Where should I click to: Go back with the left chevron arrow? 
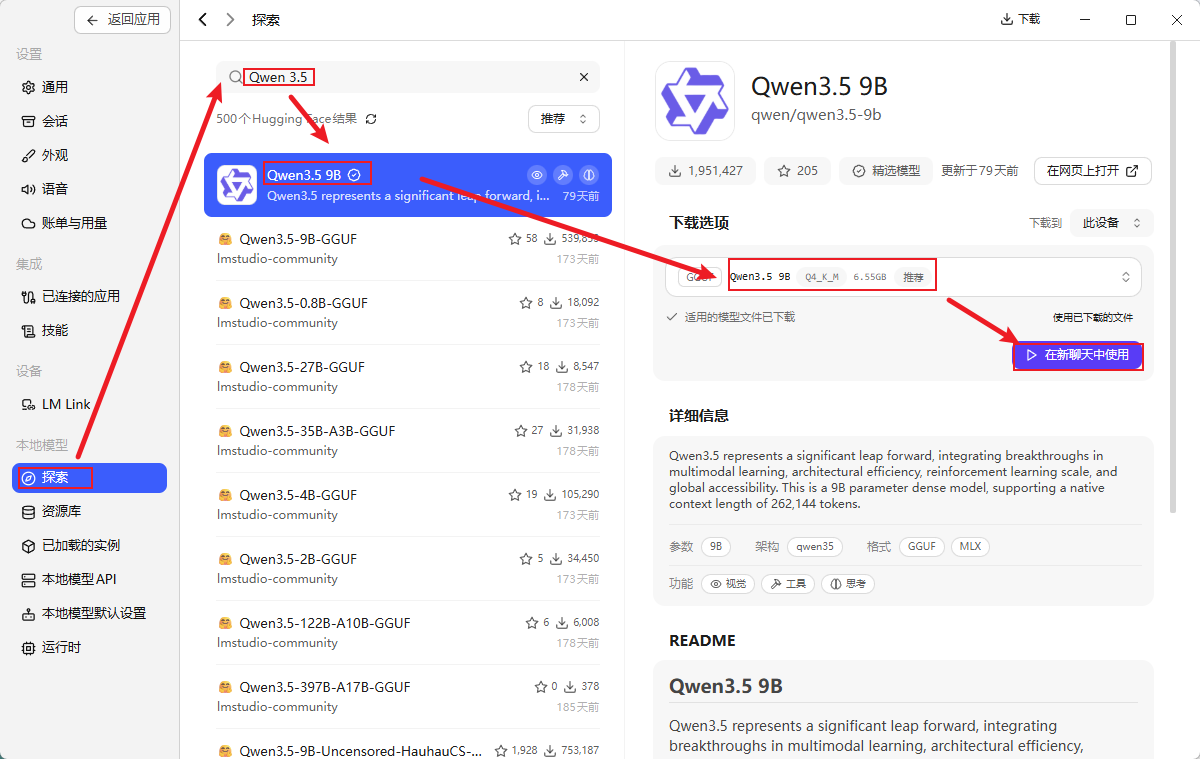point(204,19)
